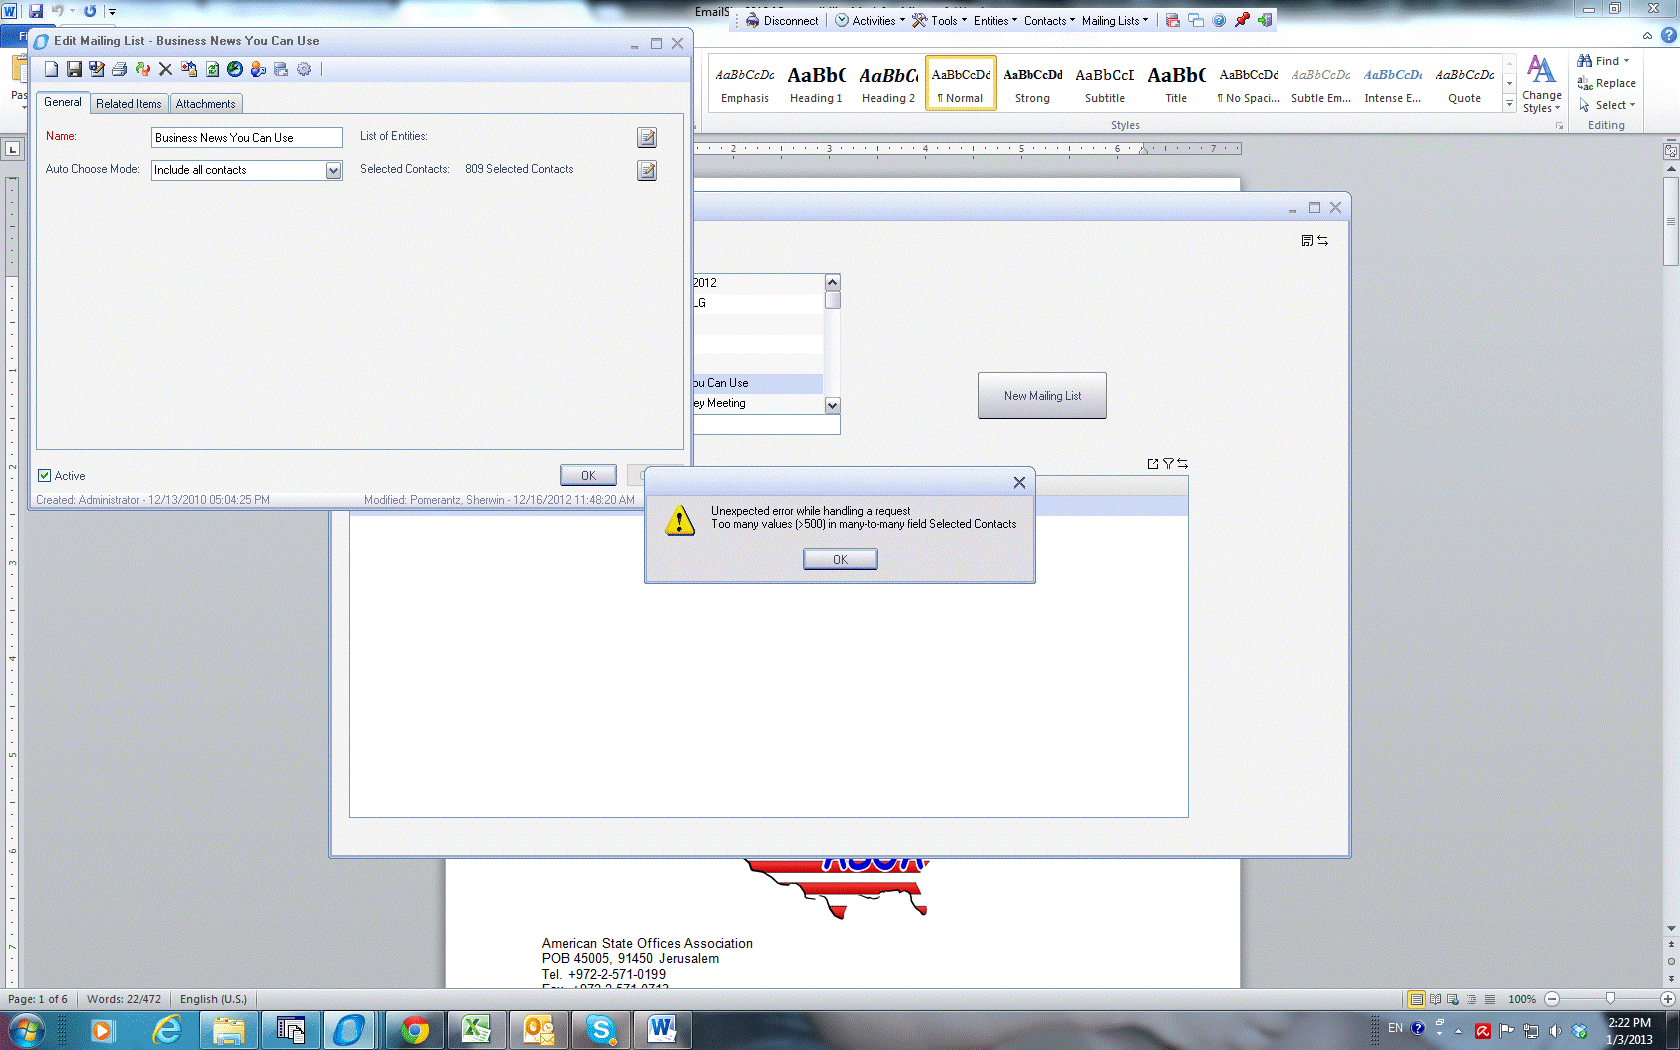
Task: Expand the Change Styles dropdown
Action: tap(1541, 85)
